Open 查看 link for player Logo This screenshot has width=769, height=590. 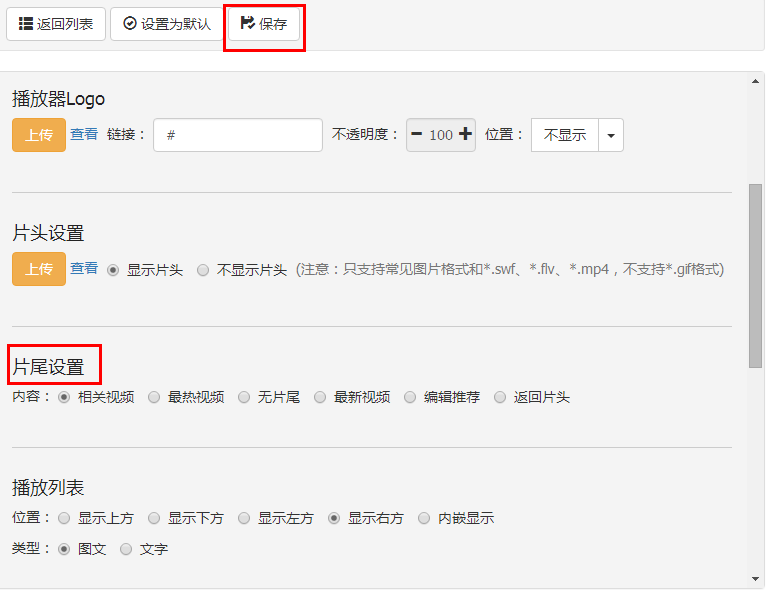coord(84,134)
